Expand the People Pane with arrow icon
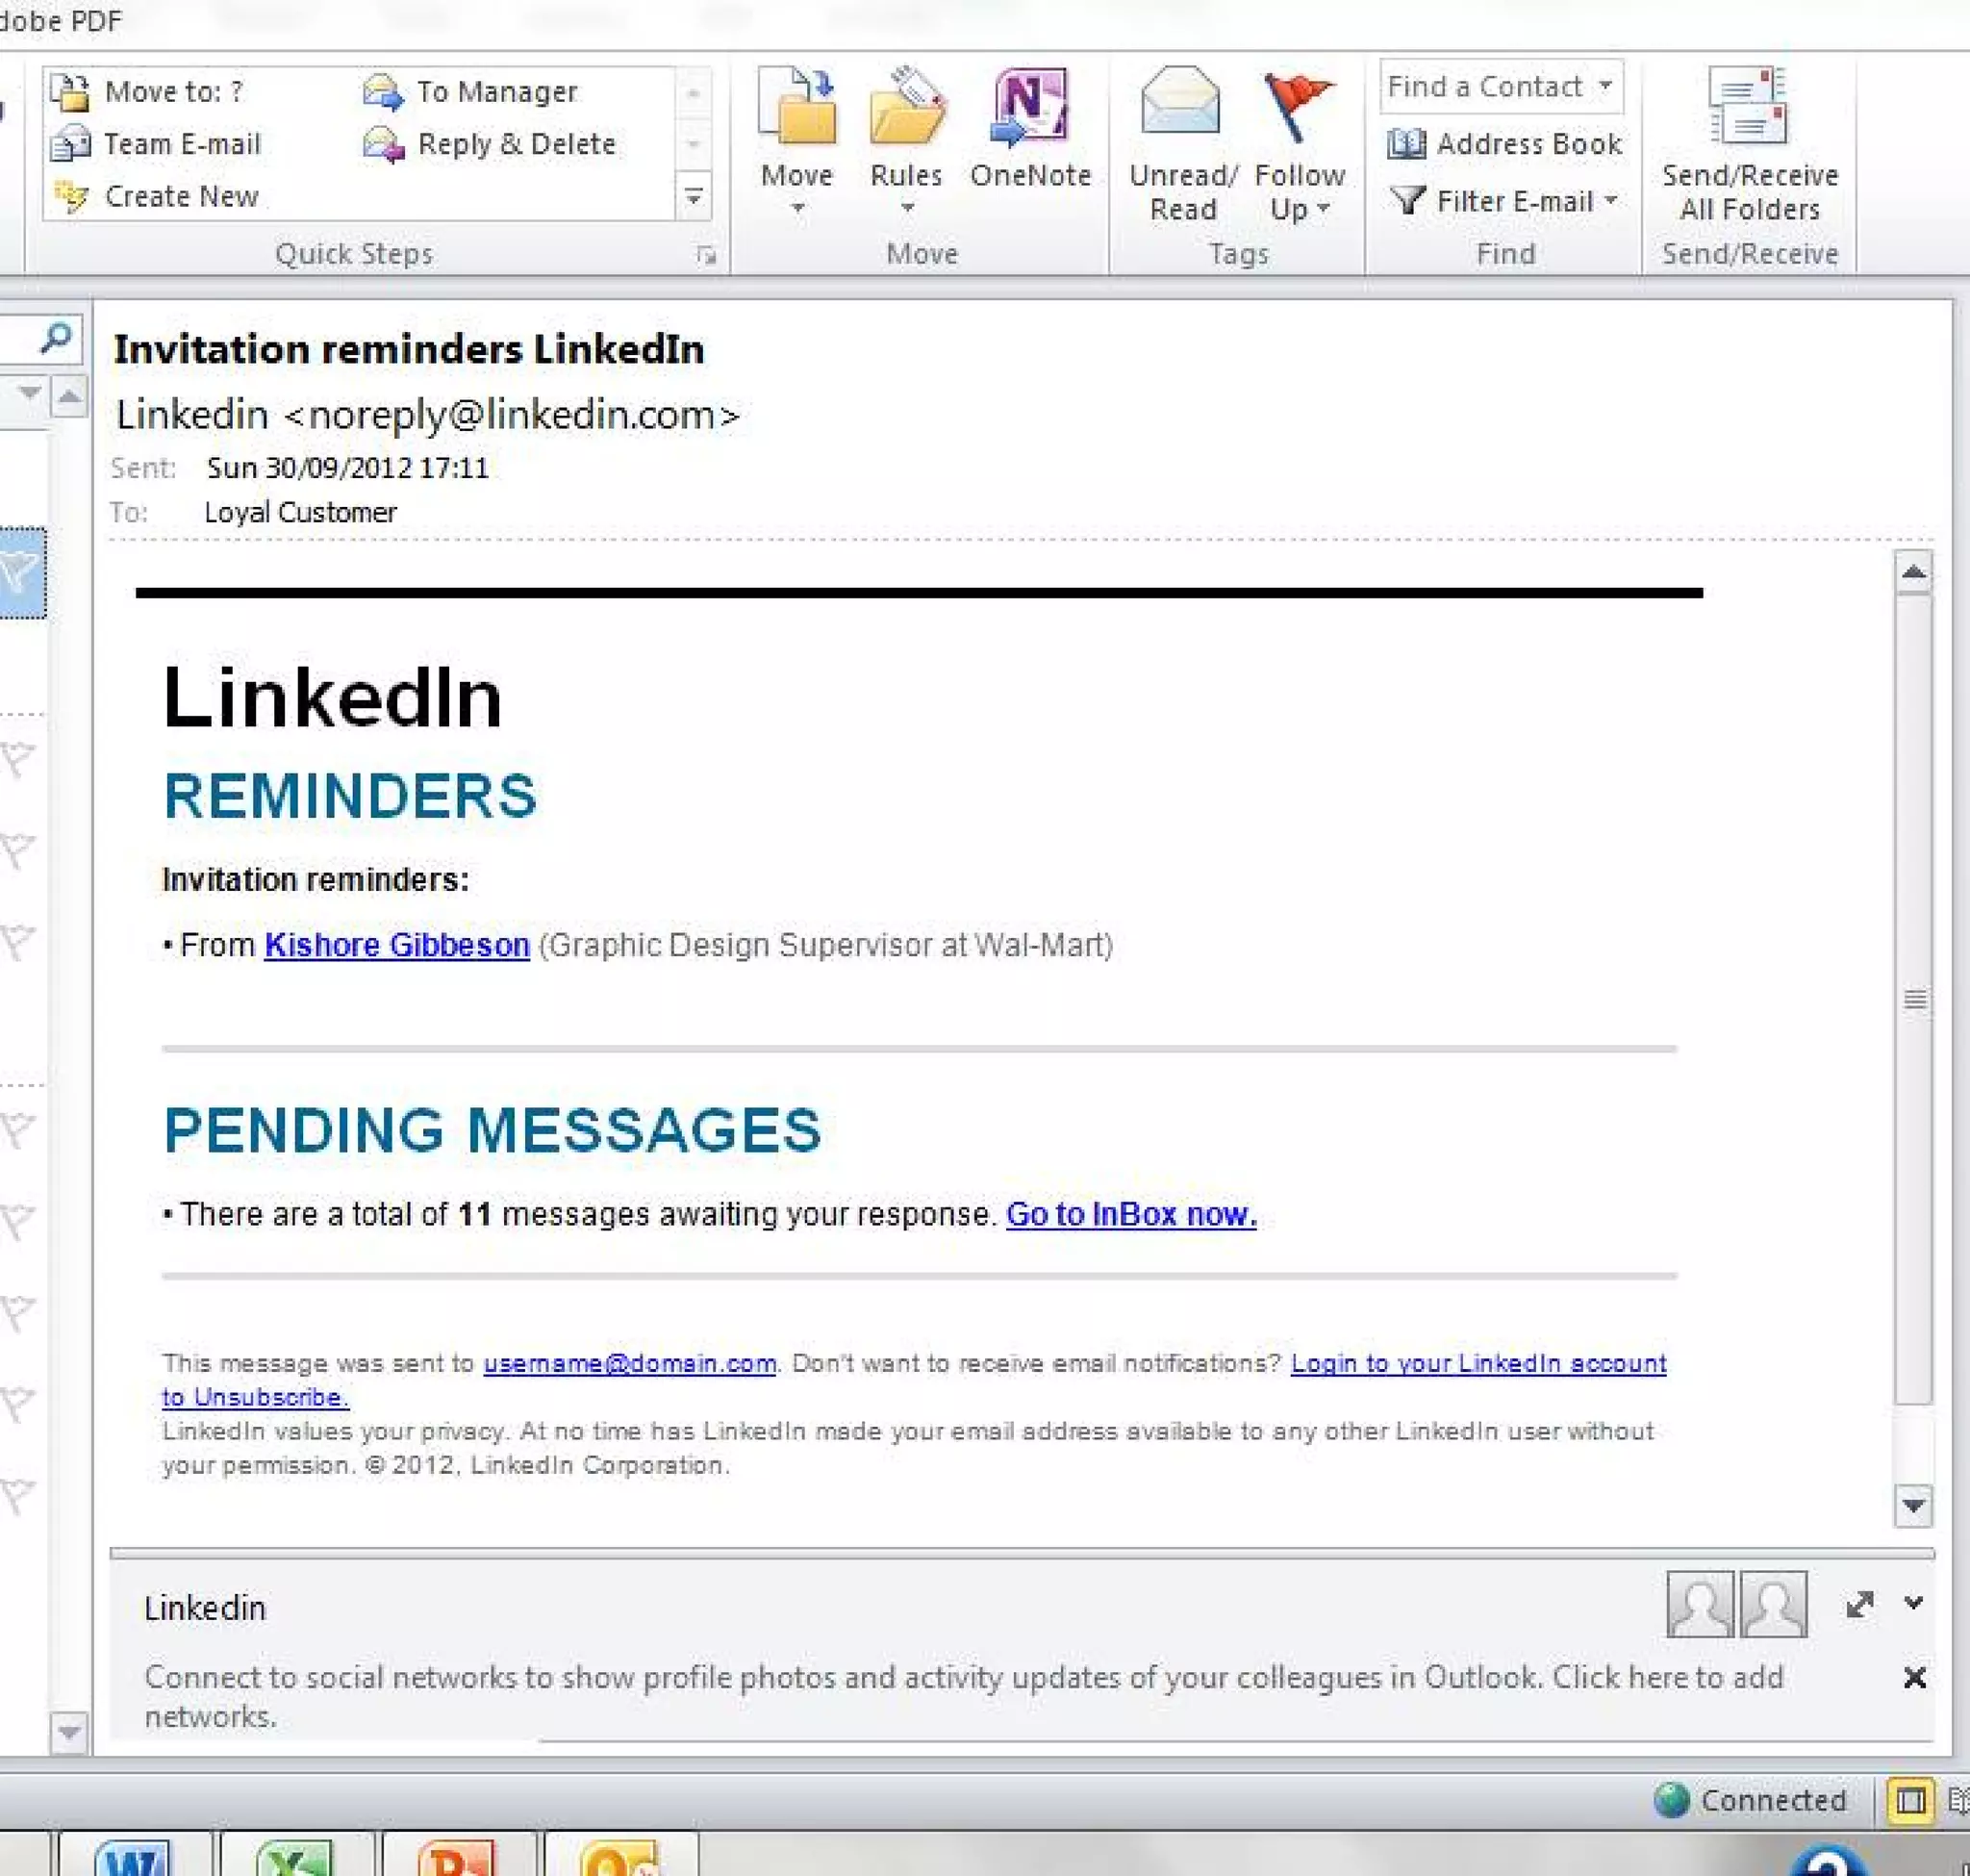Viewport: 1970px width, 1876px height. tap(1859, 1604)
